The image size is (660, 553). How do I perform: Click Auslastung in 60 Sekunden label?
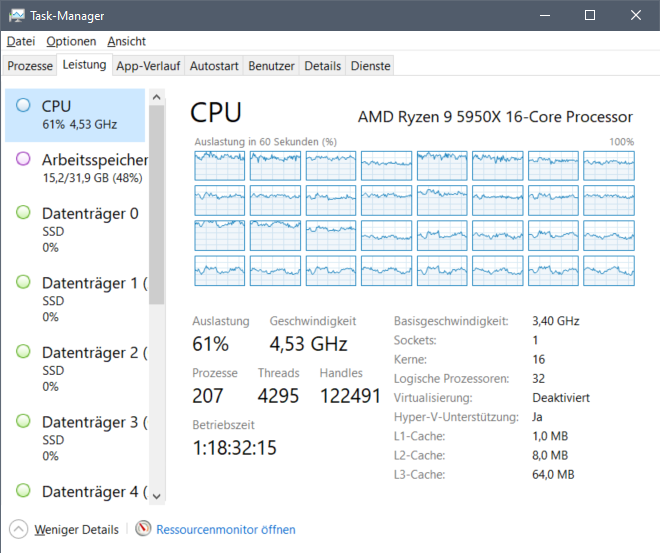tap(265, 142)
